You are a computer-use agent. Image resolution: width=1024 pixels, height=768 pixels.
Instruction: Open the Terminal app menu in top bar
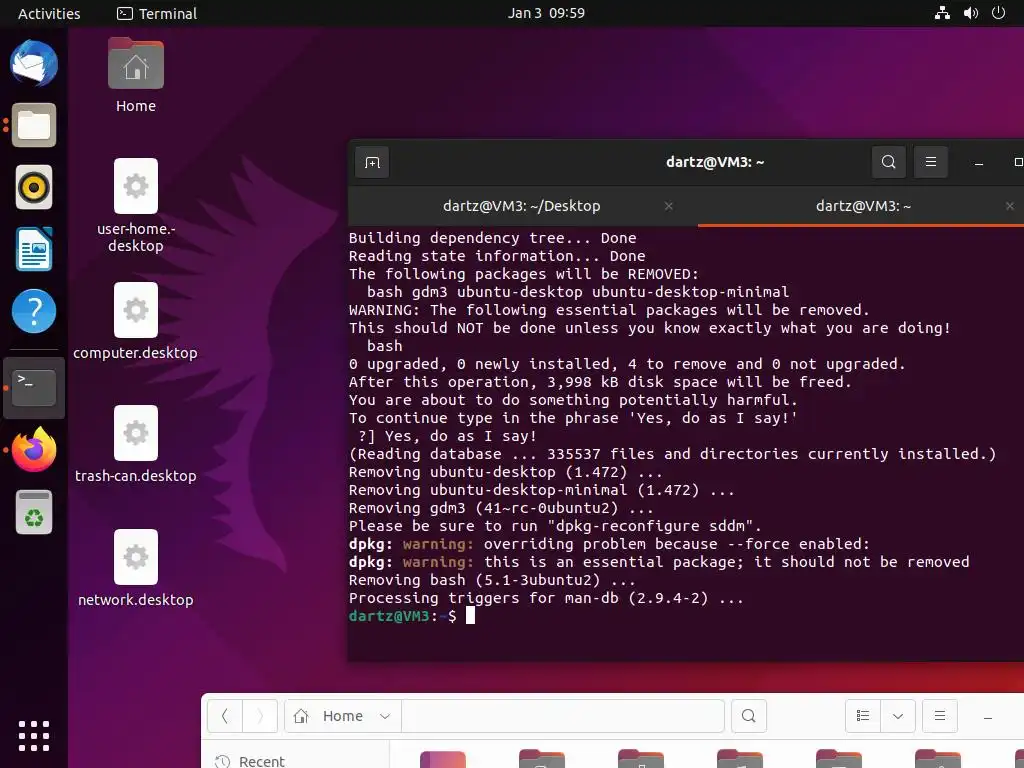click(x=157, y=13)
